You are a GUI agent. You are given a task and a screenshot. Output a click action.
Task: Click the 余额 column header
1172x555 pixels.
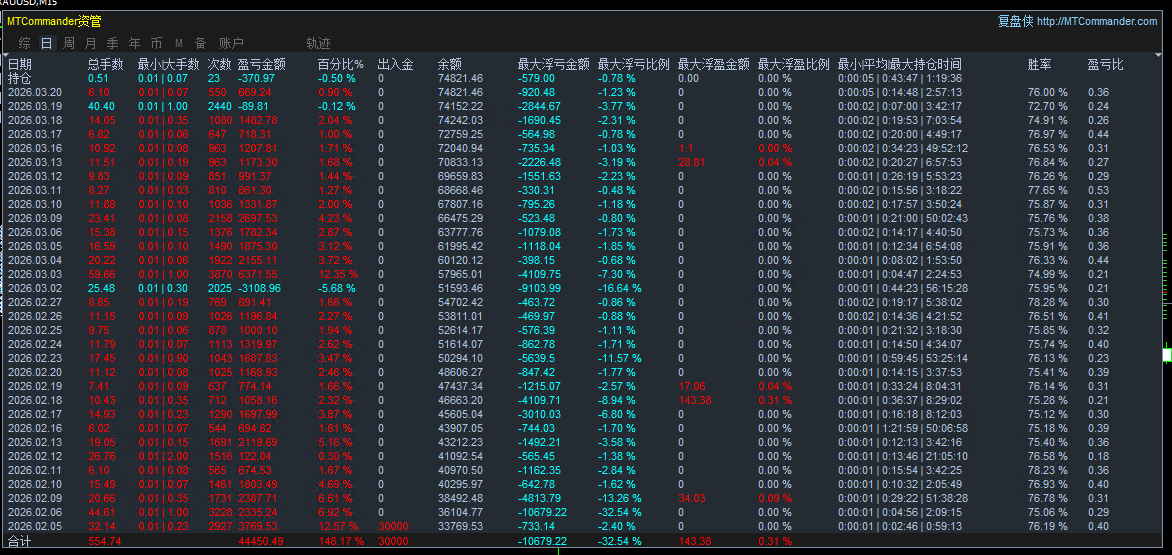tap(449, 64)
